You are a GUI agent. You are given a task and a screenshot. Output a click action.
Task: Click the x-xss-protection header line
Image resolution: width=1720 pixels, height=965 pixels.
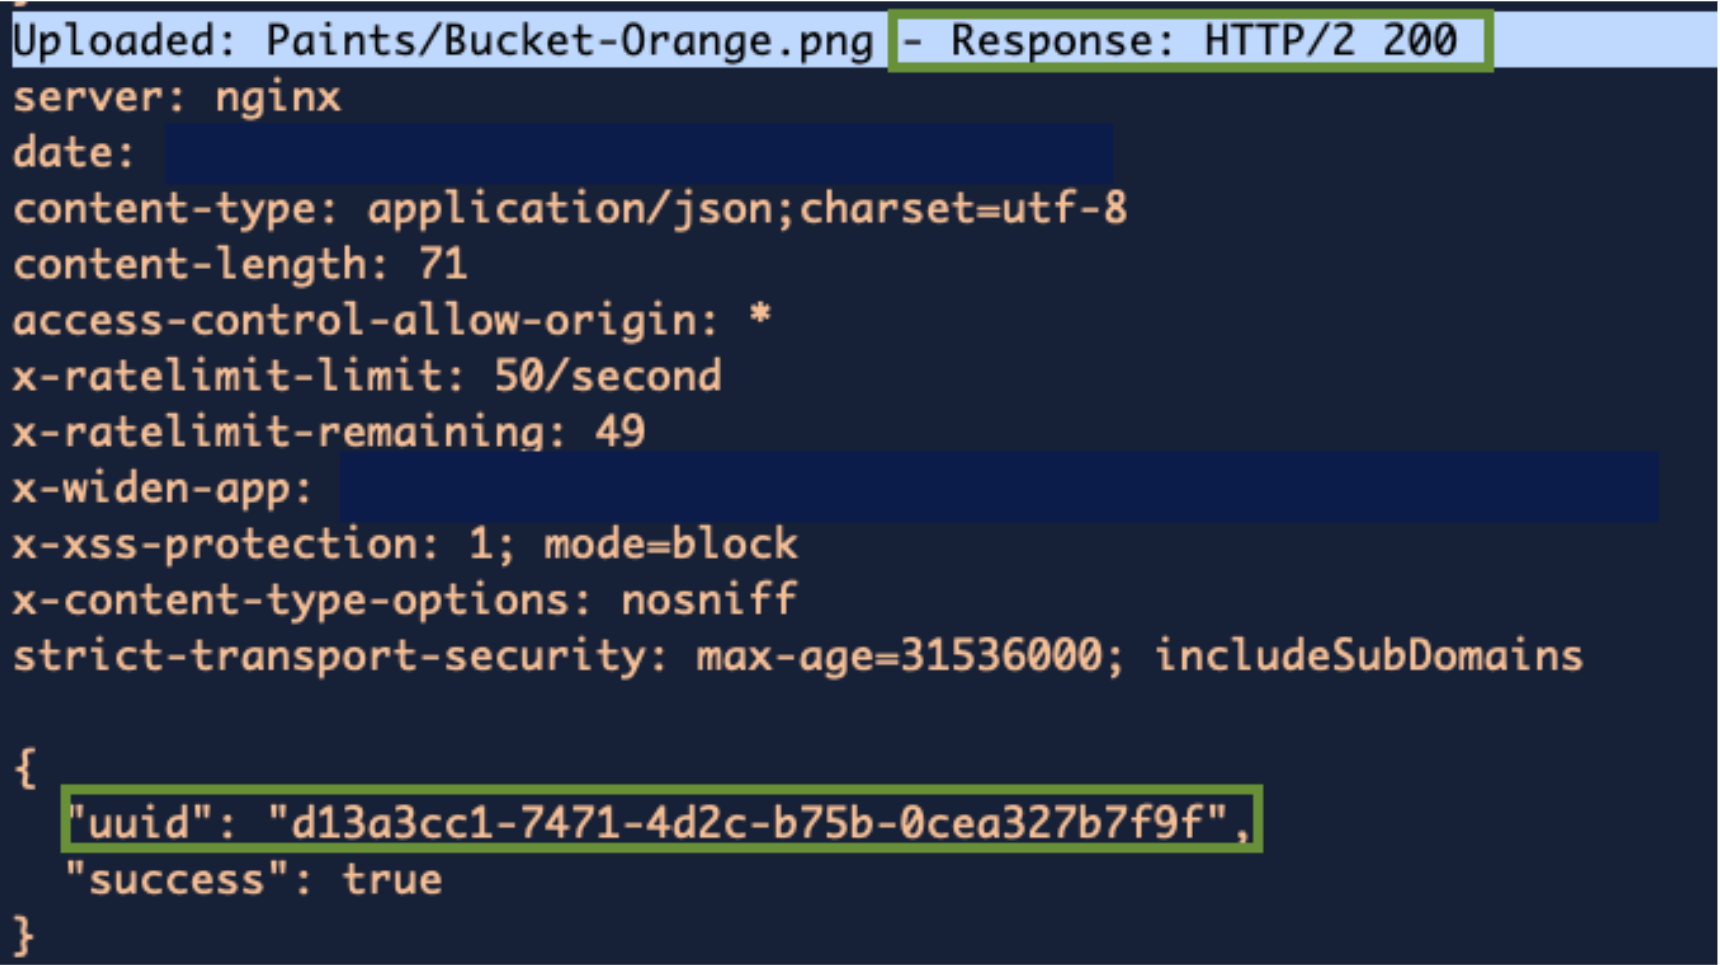[405, 545]
